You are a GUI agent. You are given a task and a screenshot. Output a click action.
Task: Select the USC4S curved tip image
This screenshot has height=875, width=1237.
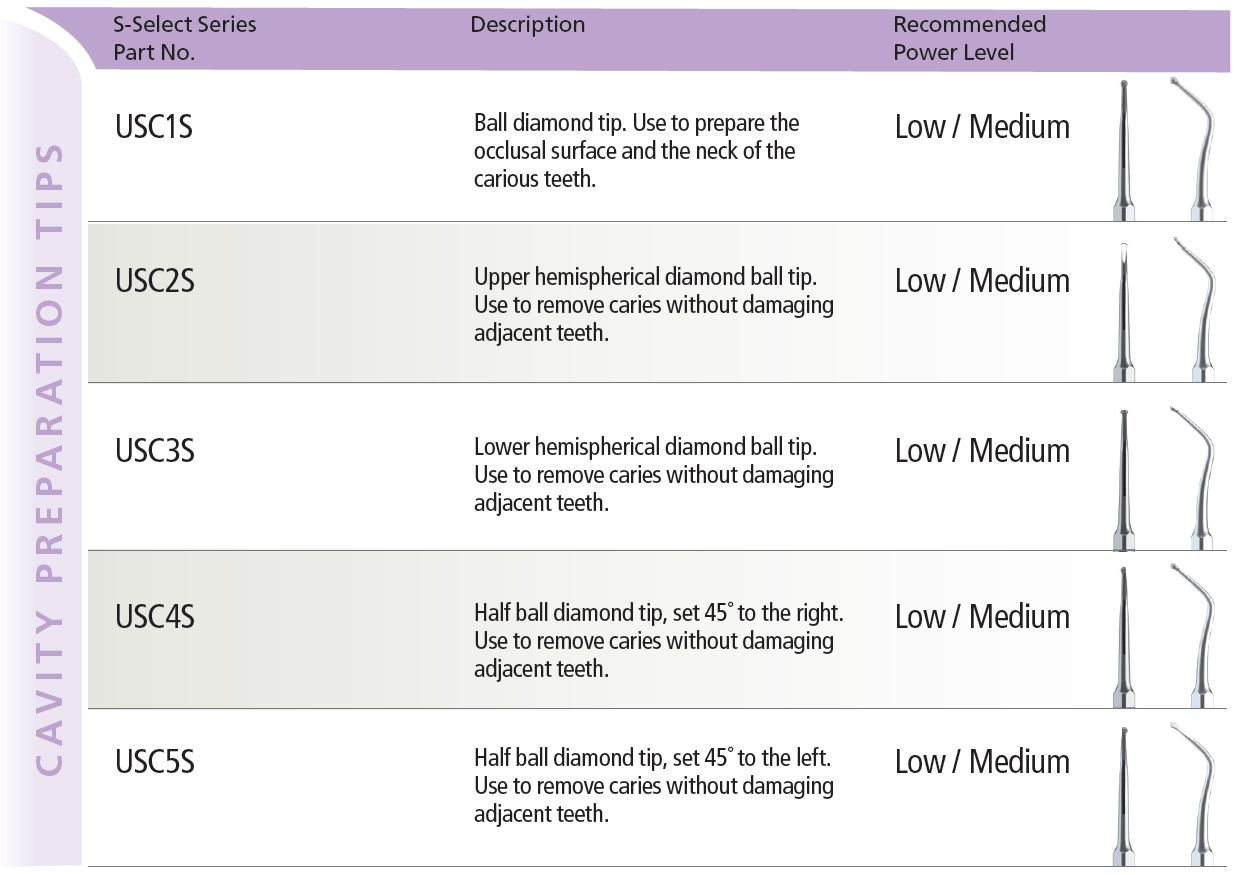(x=1197, y=635)
